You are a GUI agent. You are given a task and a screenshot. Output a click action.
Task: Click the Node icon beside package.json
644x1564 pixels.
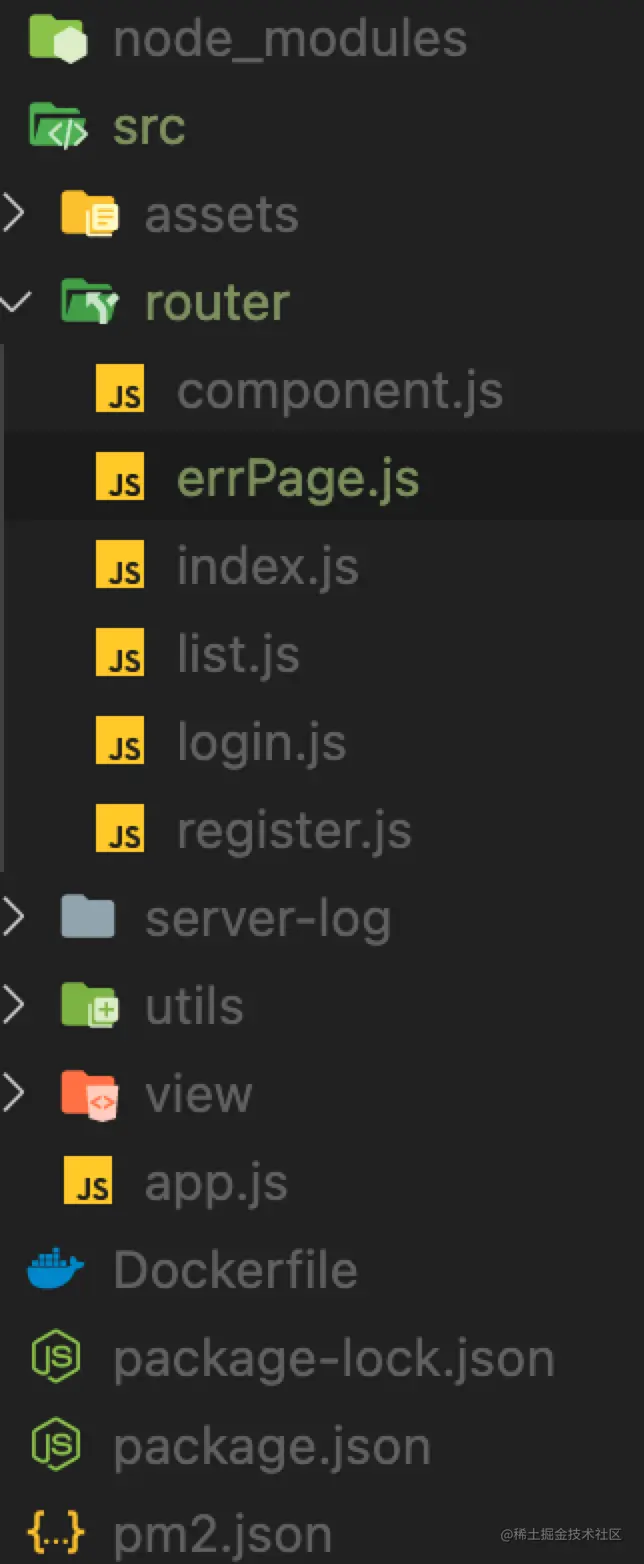56,1445
